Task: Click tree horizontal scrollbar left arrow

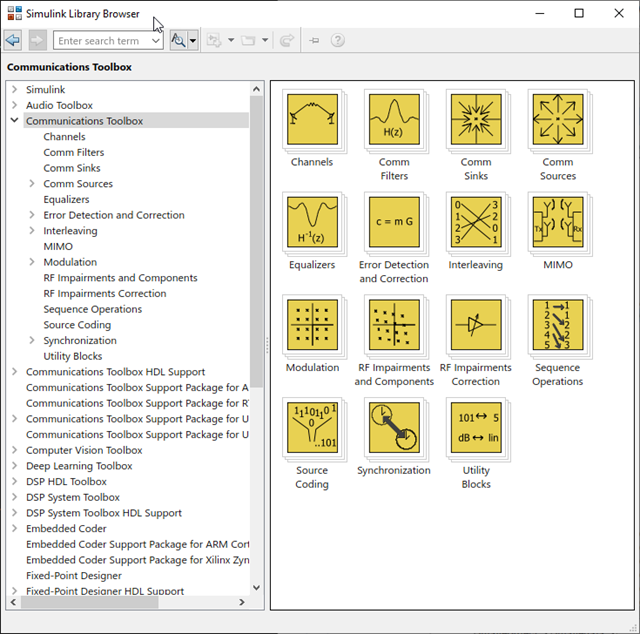Action: 13,602
